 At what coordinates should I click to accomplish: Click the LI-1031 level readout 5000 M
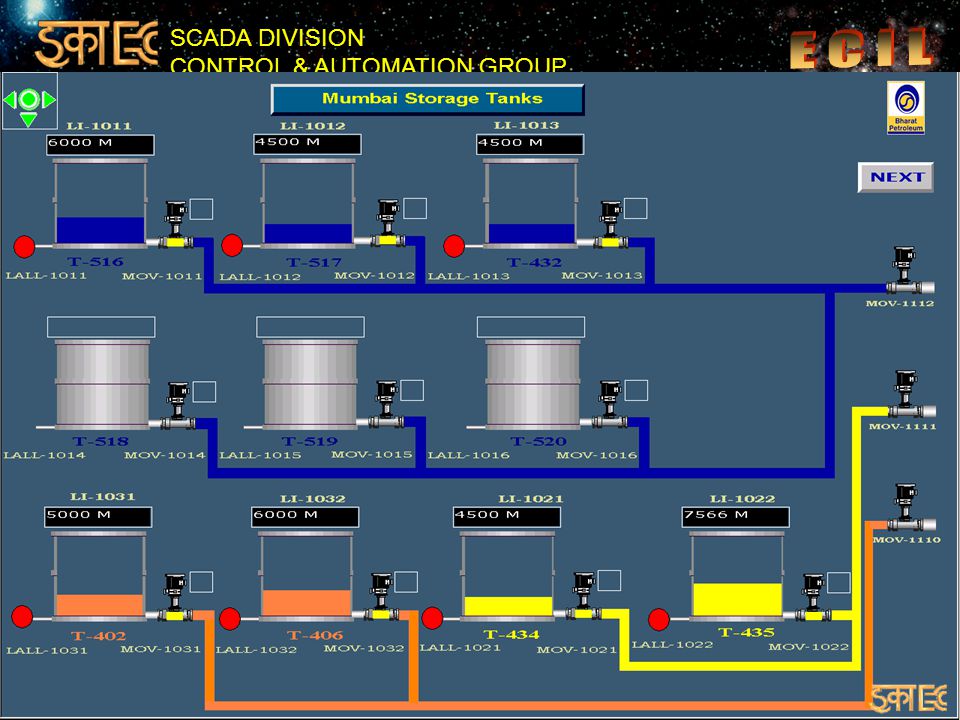click(x=98, y=517)
